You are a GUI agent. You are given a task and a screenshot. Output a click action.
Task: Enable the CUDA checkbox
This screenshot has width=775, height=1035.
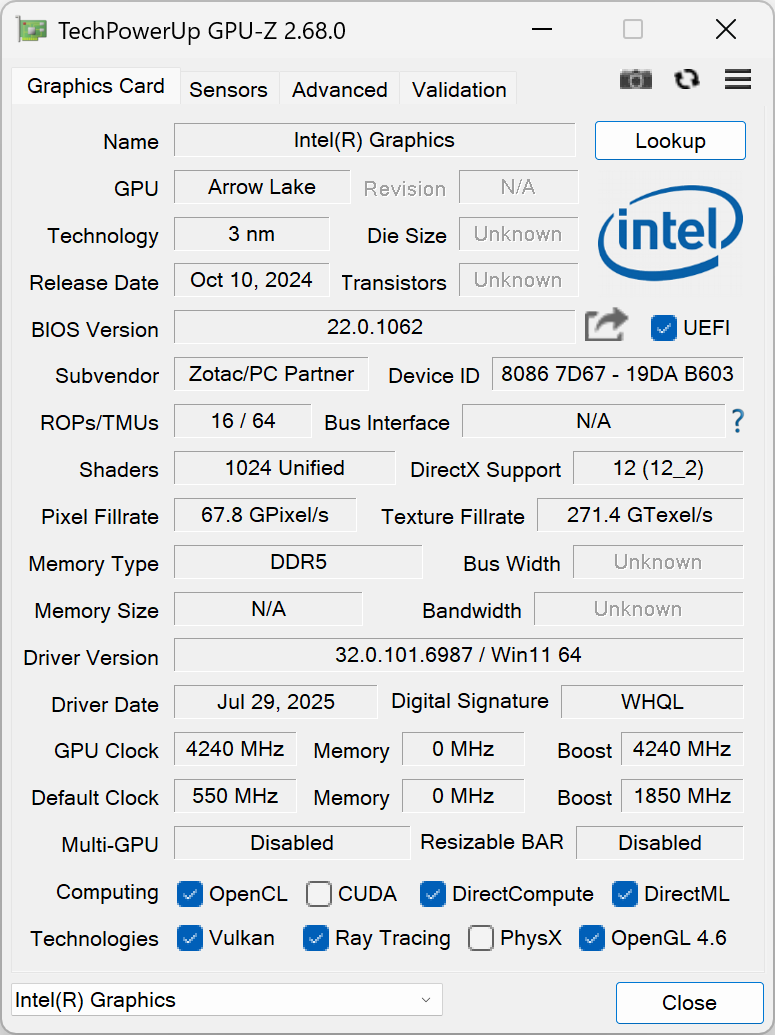click(318, 894)
